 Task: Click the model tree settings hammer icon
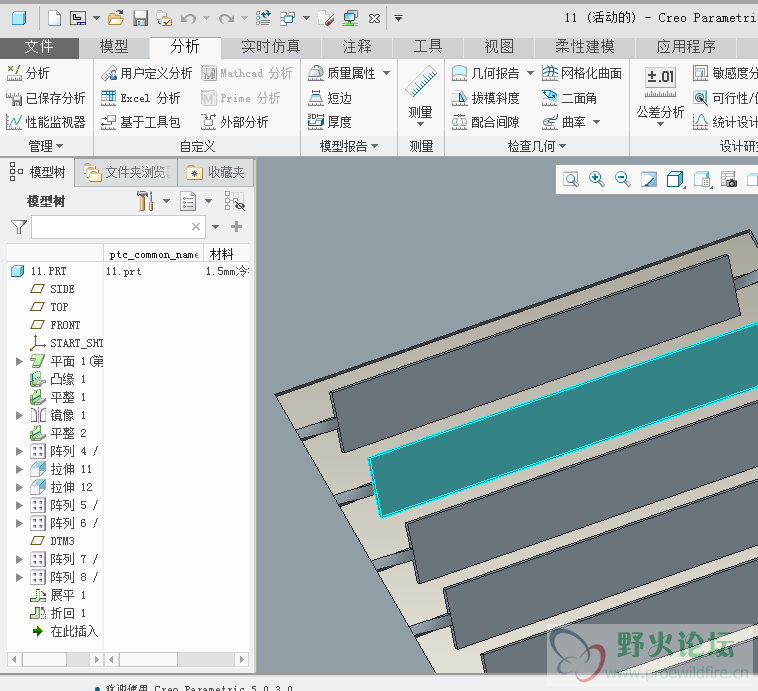click(x=145, y=201)
